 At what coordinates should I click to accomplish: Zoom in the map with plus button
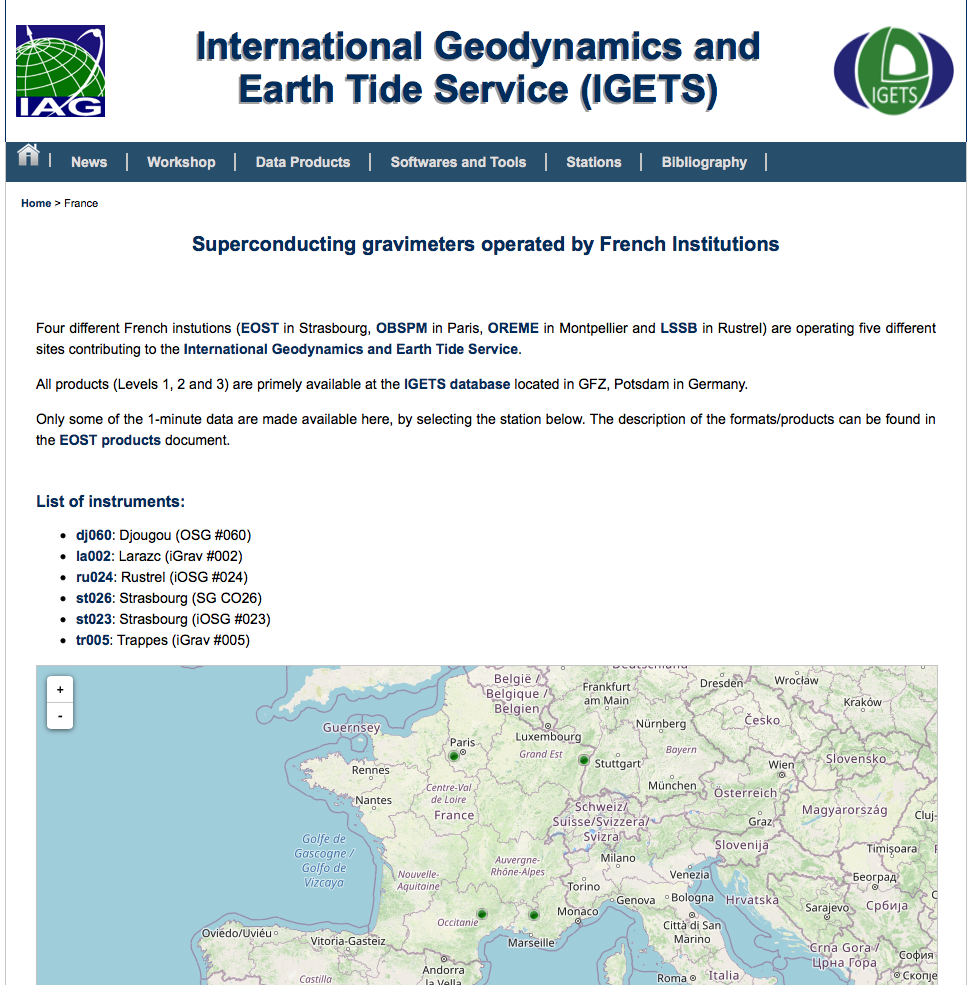[61, 690]
